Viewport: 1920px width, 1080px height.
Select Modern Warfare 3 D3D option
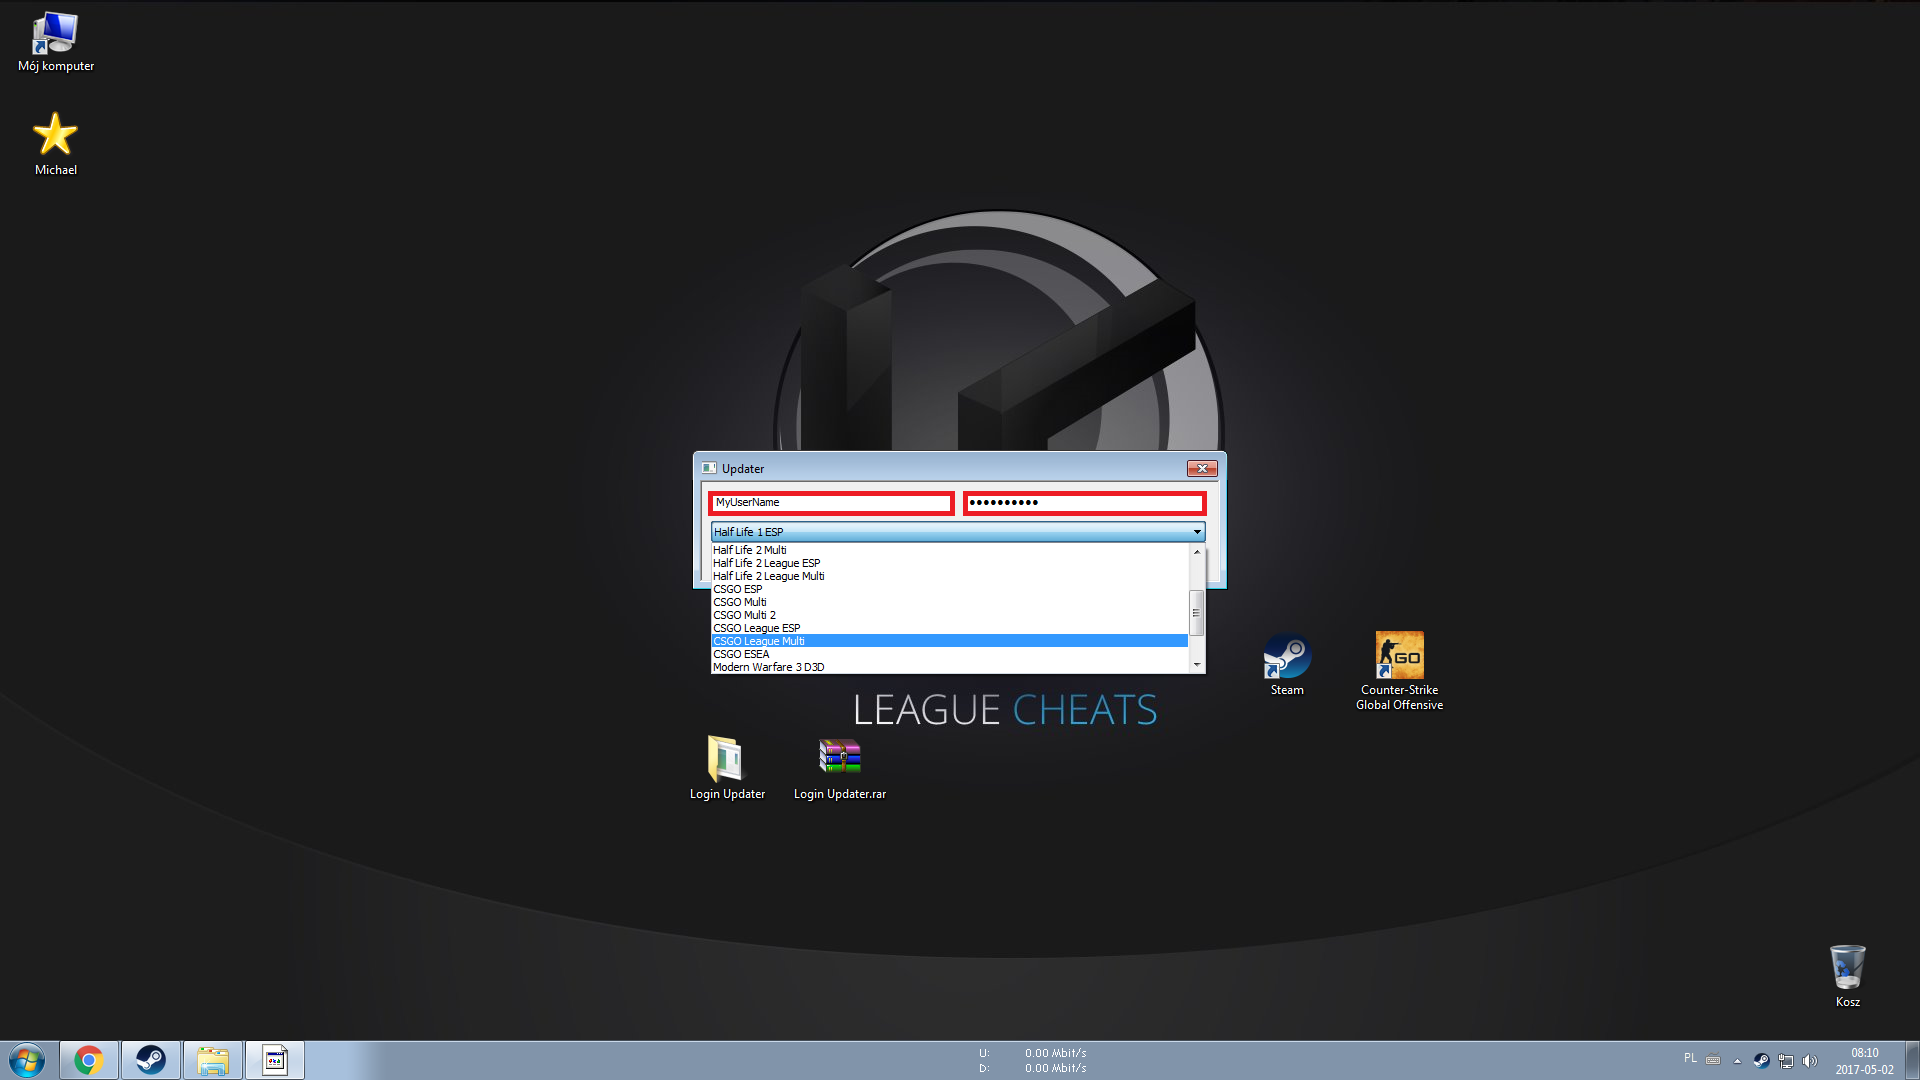(x=949, y=667)
